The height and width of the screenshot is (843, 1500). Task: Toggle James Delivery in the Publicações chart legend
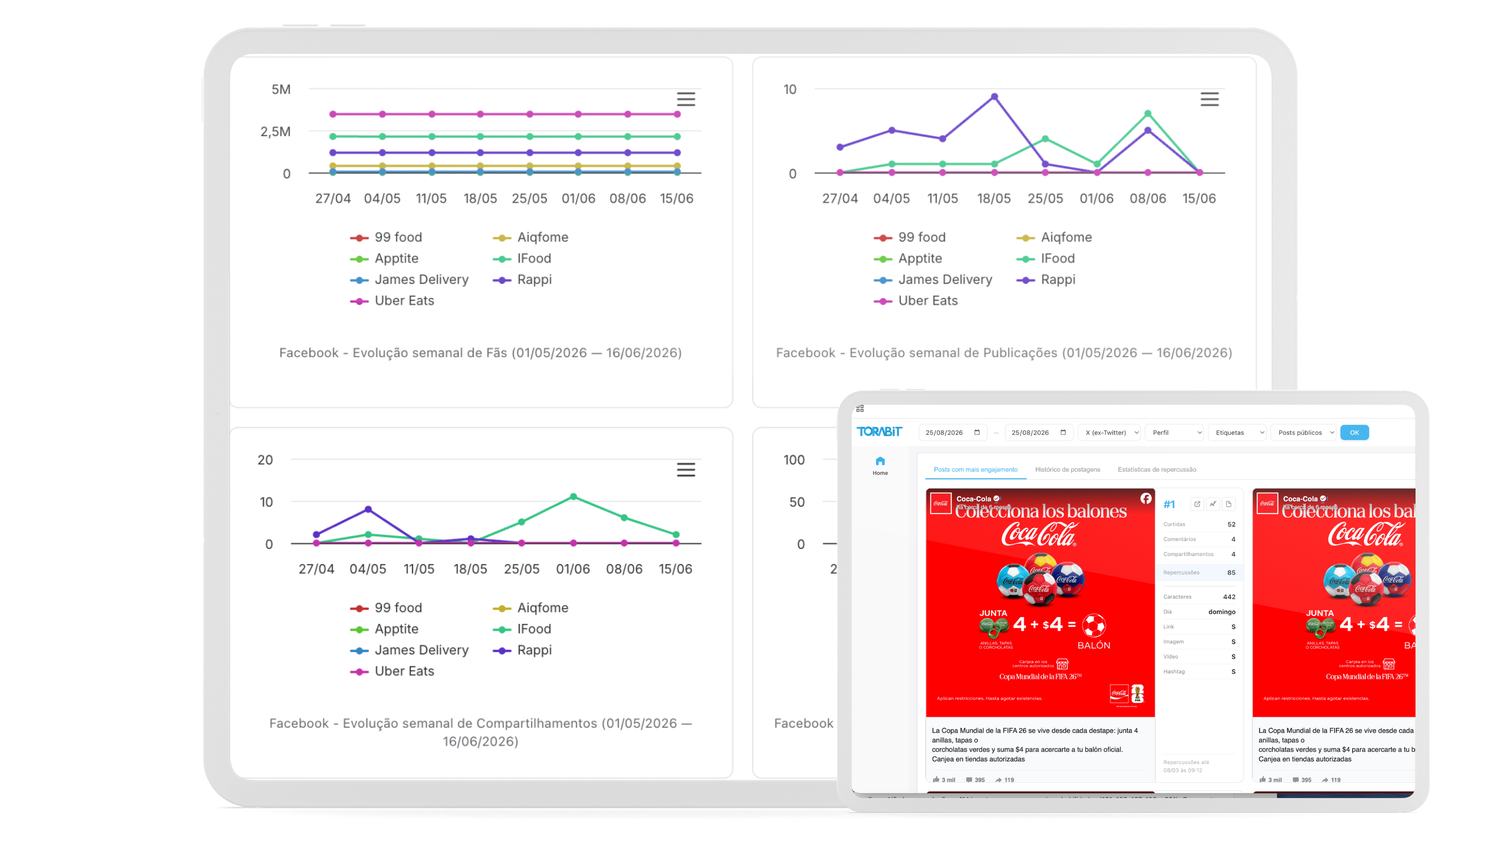click(933, 279)
